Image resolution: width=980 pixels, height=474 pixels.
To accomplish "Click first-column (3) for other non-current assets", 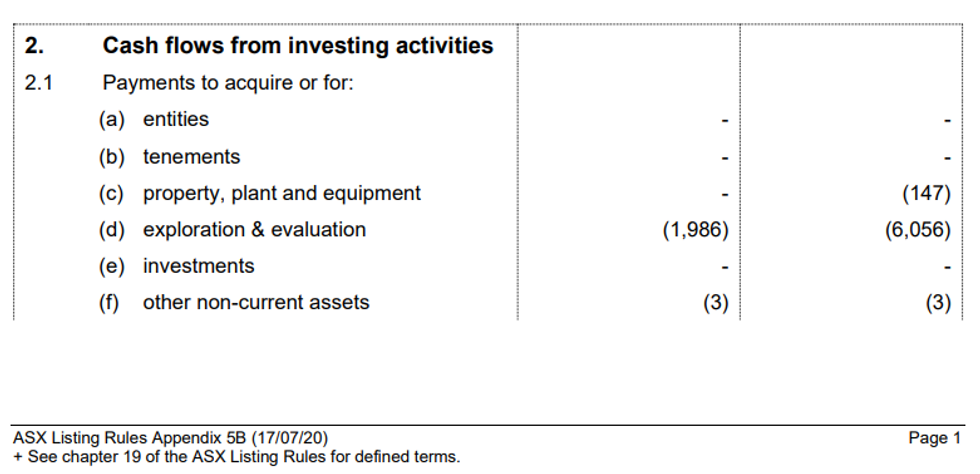I will (x=714, y=304).
